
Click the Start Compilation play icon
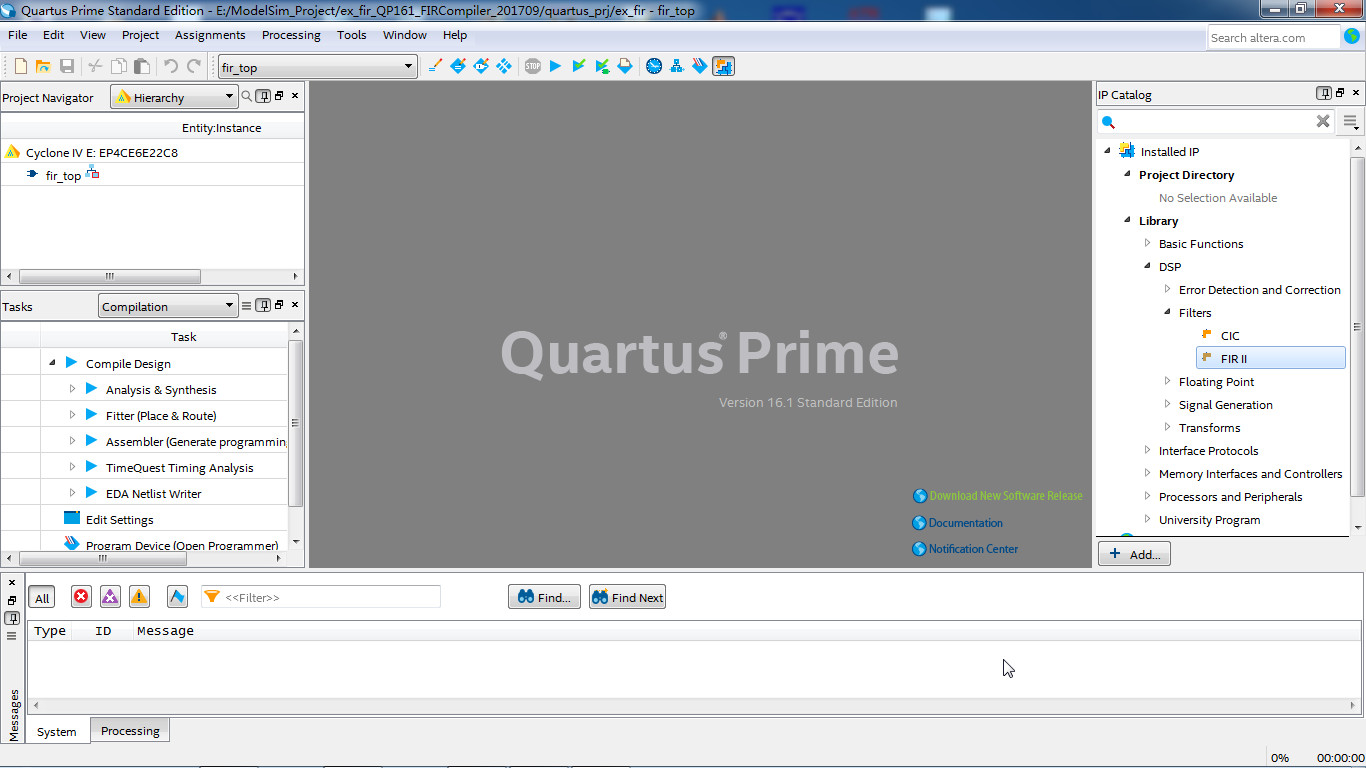(x=556, y=66)
